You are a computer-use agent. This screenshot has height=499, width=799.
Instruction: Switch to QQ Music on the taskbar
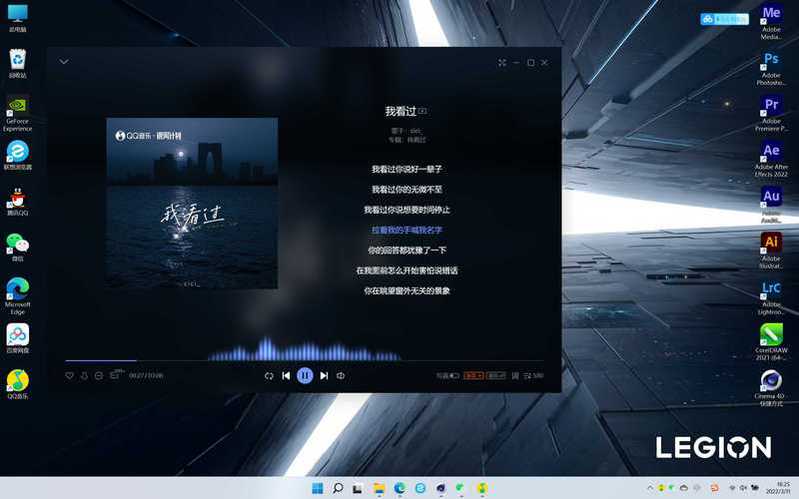(482, 488)
